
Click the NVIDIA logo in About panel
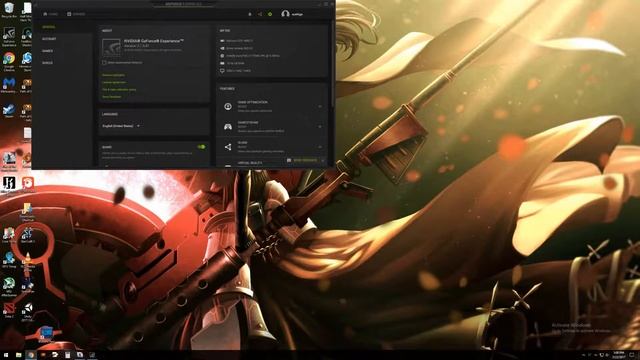click(x=111, y=47)
